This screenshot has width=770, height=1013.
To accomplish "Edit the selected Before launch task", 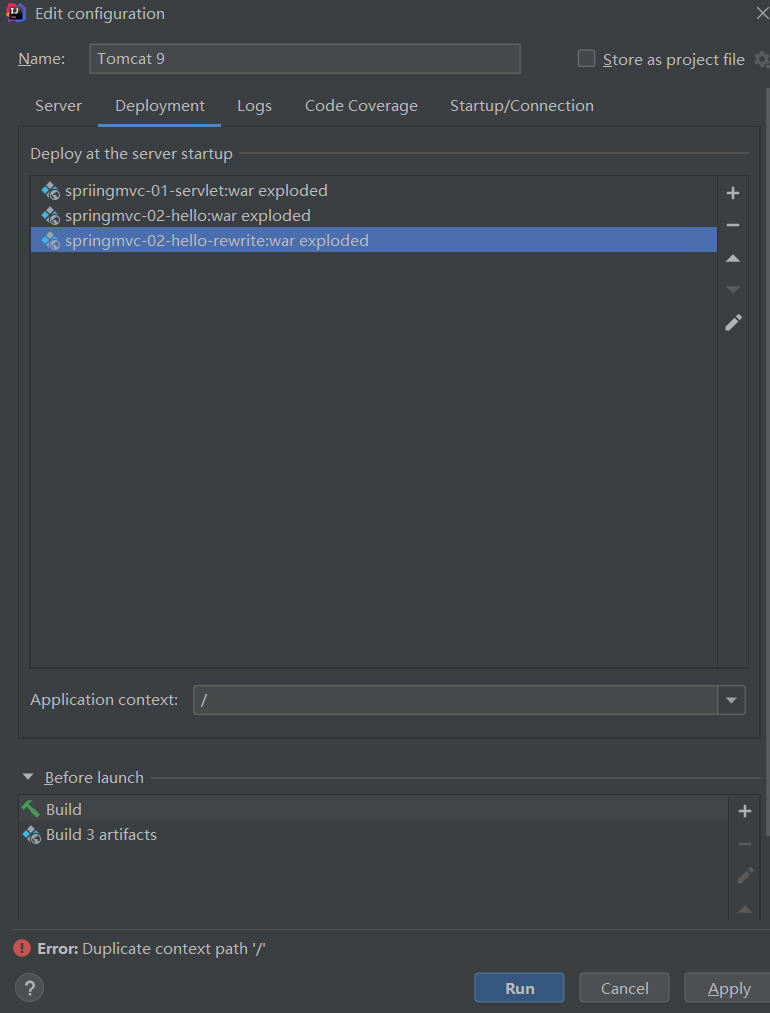I will point(744,875).
